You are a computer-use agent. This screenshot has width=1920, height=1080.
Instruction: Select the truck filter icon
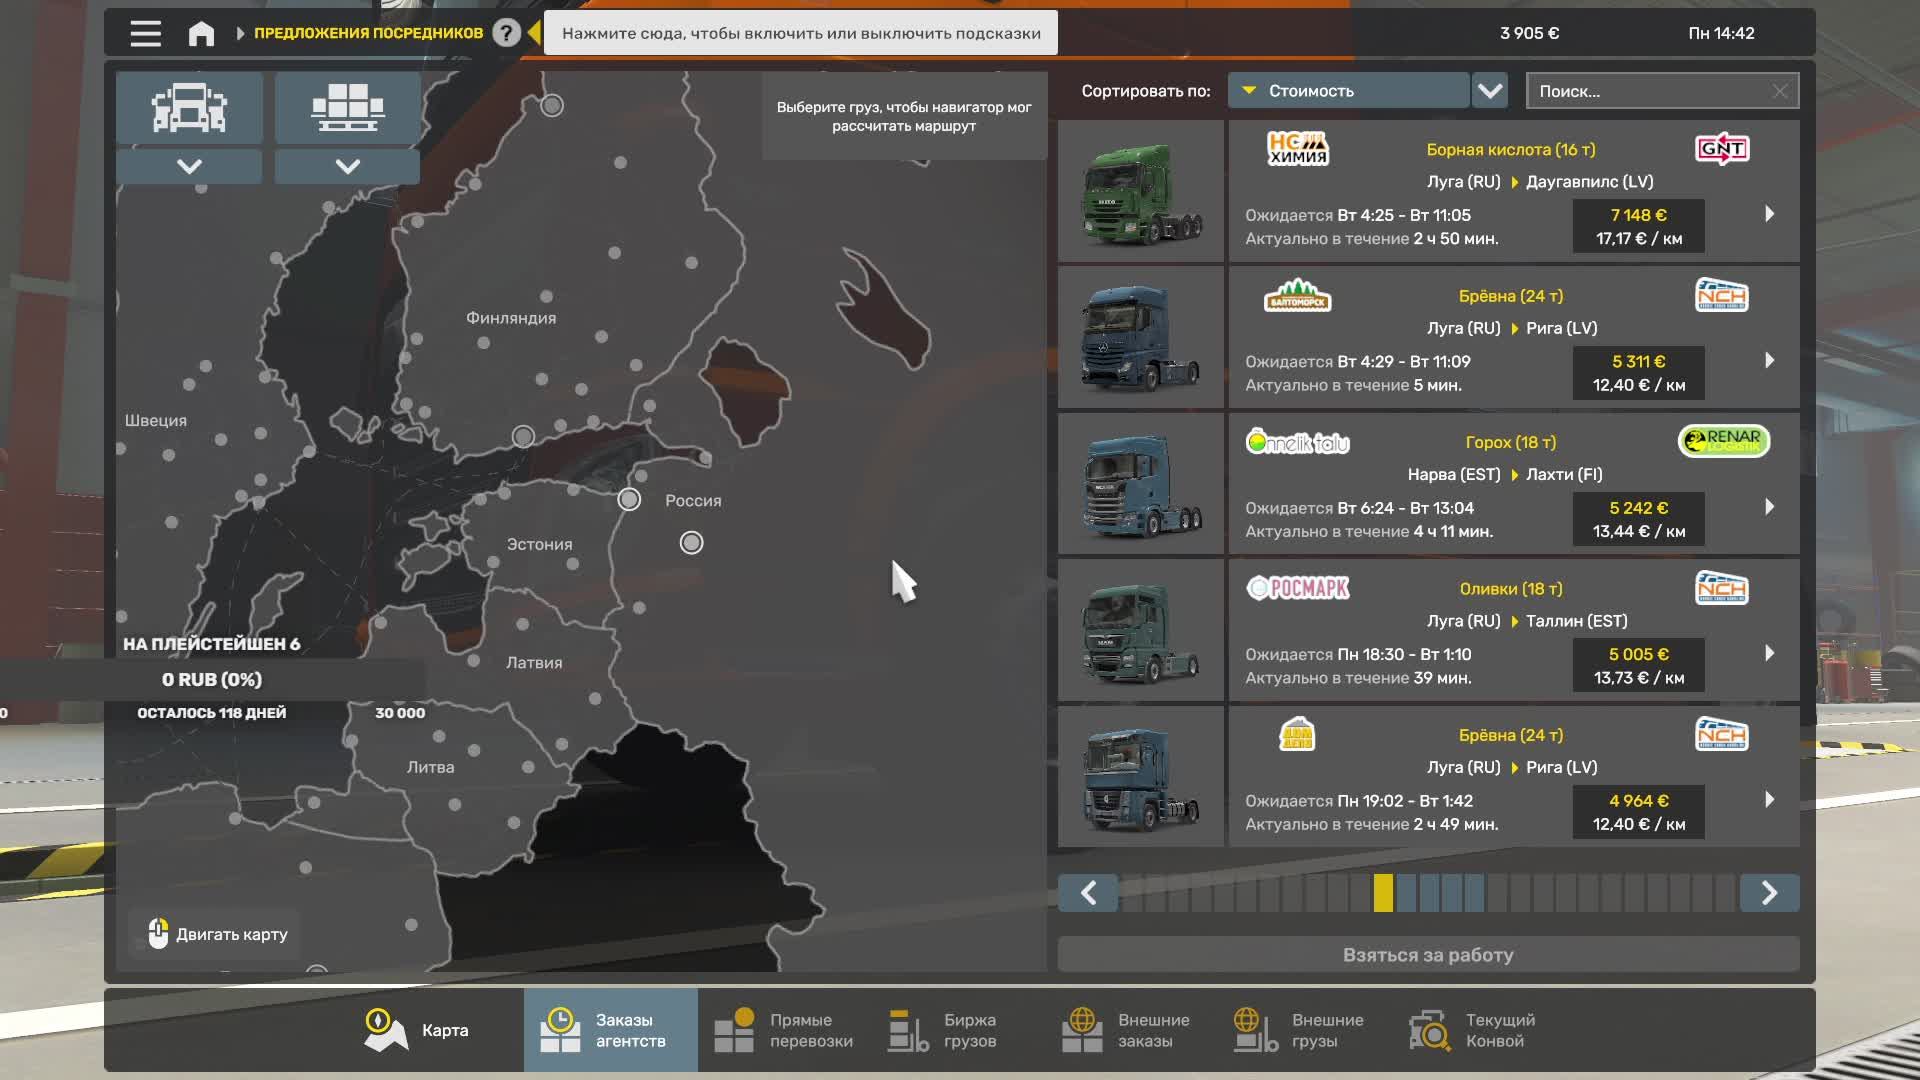tap(189, 107)
